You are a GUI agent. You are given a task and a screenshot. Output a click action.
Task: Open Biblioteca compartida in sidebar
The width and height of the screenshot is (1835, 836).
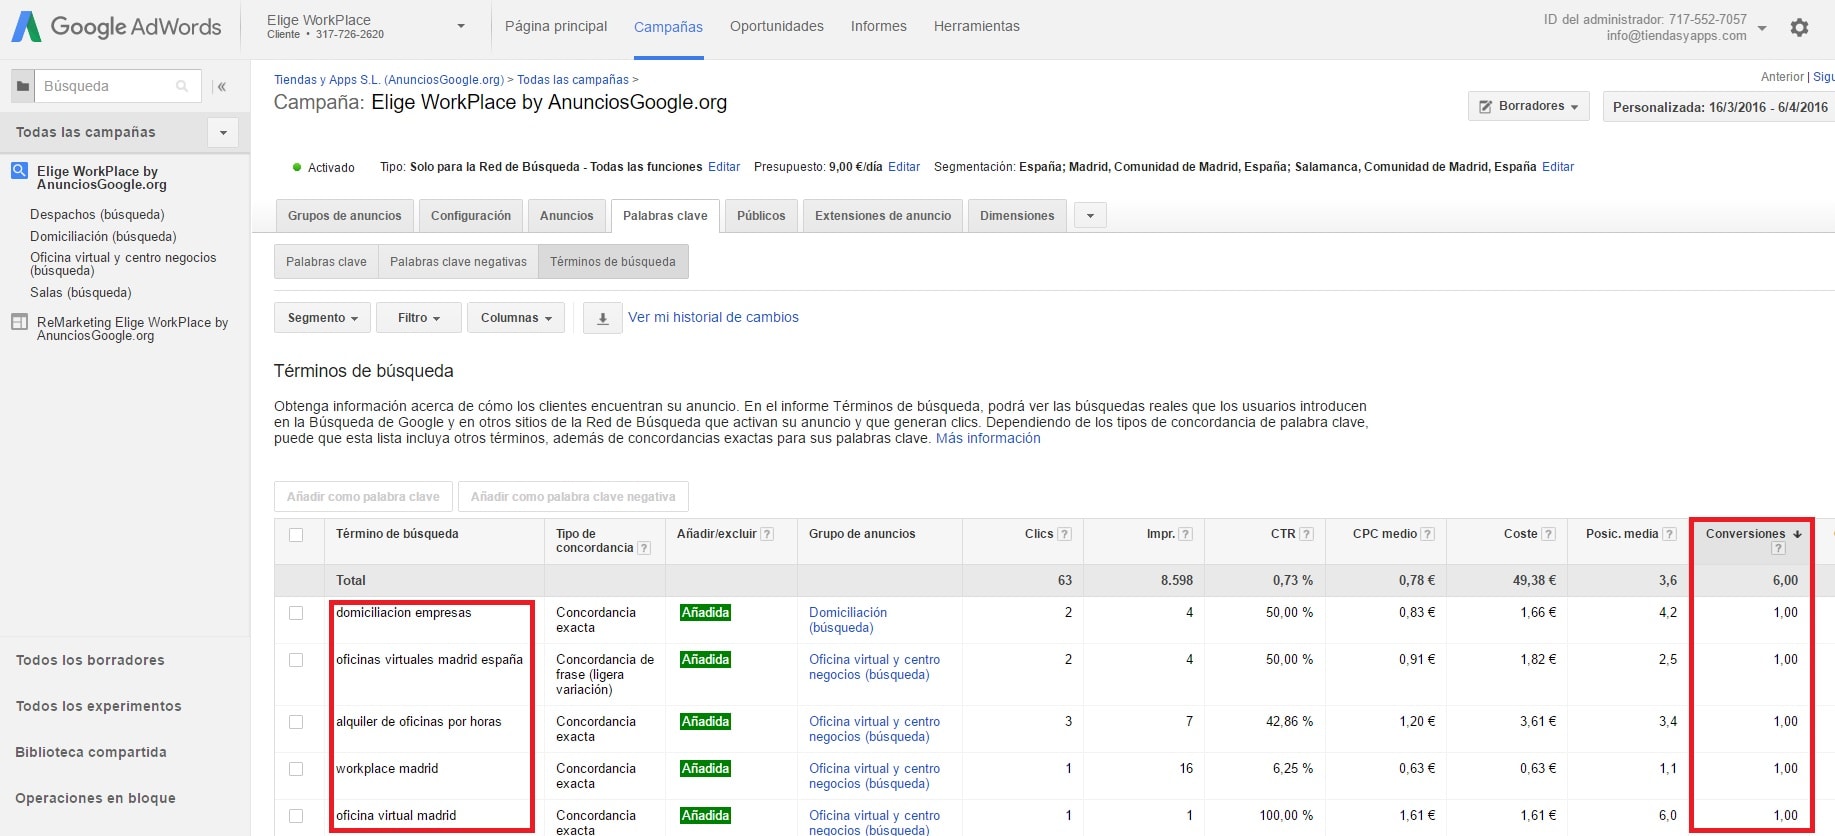click(x=91, y=752)
